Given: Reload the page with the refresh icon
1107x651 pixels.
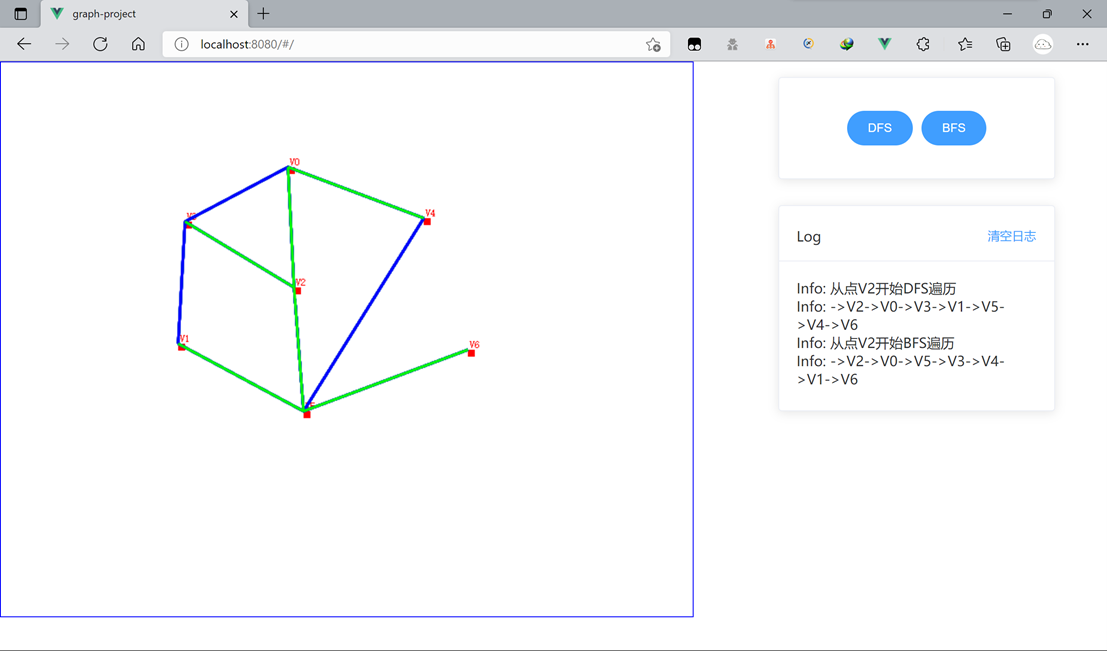Looking at the screenshot, I should coord(100,44).
